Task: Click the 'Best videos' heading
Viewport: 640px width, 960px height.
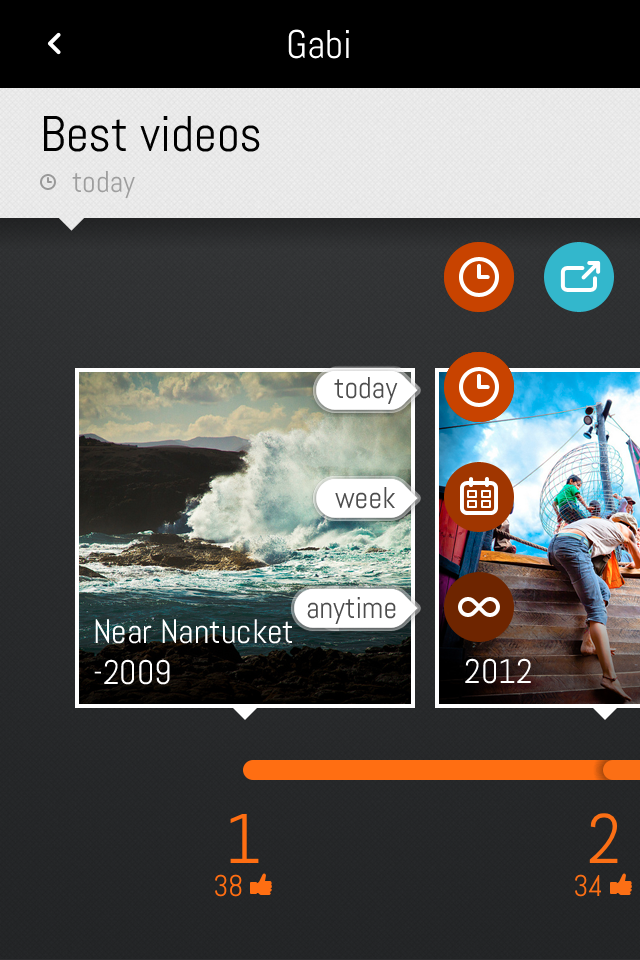Action: coord(151,135)
